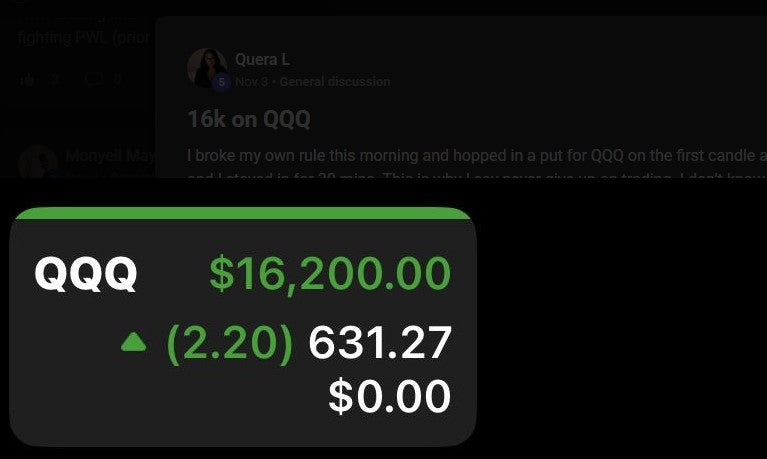Click the (2.20) price change value
The width and height of the screenshot is (767, 459).
[230, 343]
